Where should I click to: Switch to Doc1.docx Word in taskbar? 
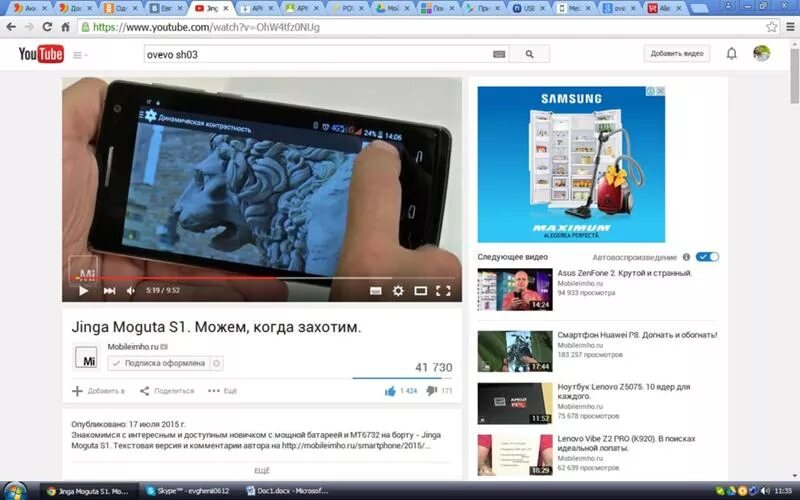click(288, 491)
